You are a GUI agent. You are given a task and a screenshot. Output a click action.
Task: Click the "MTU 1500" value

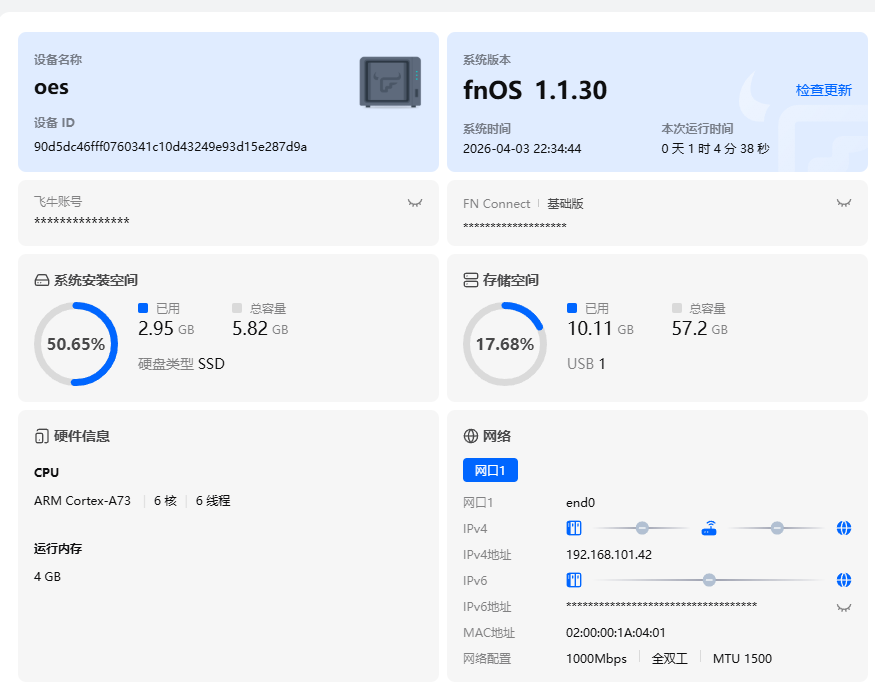coord(742,659)
